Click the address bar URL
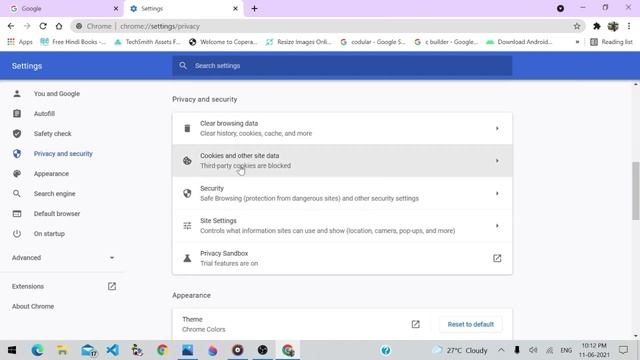 click(160, 26)
